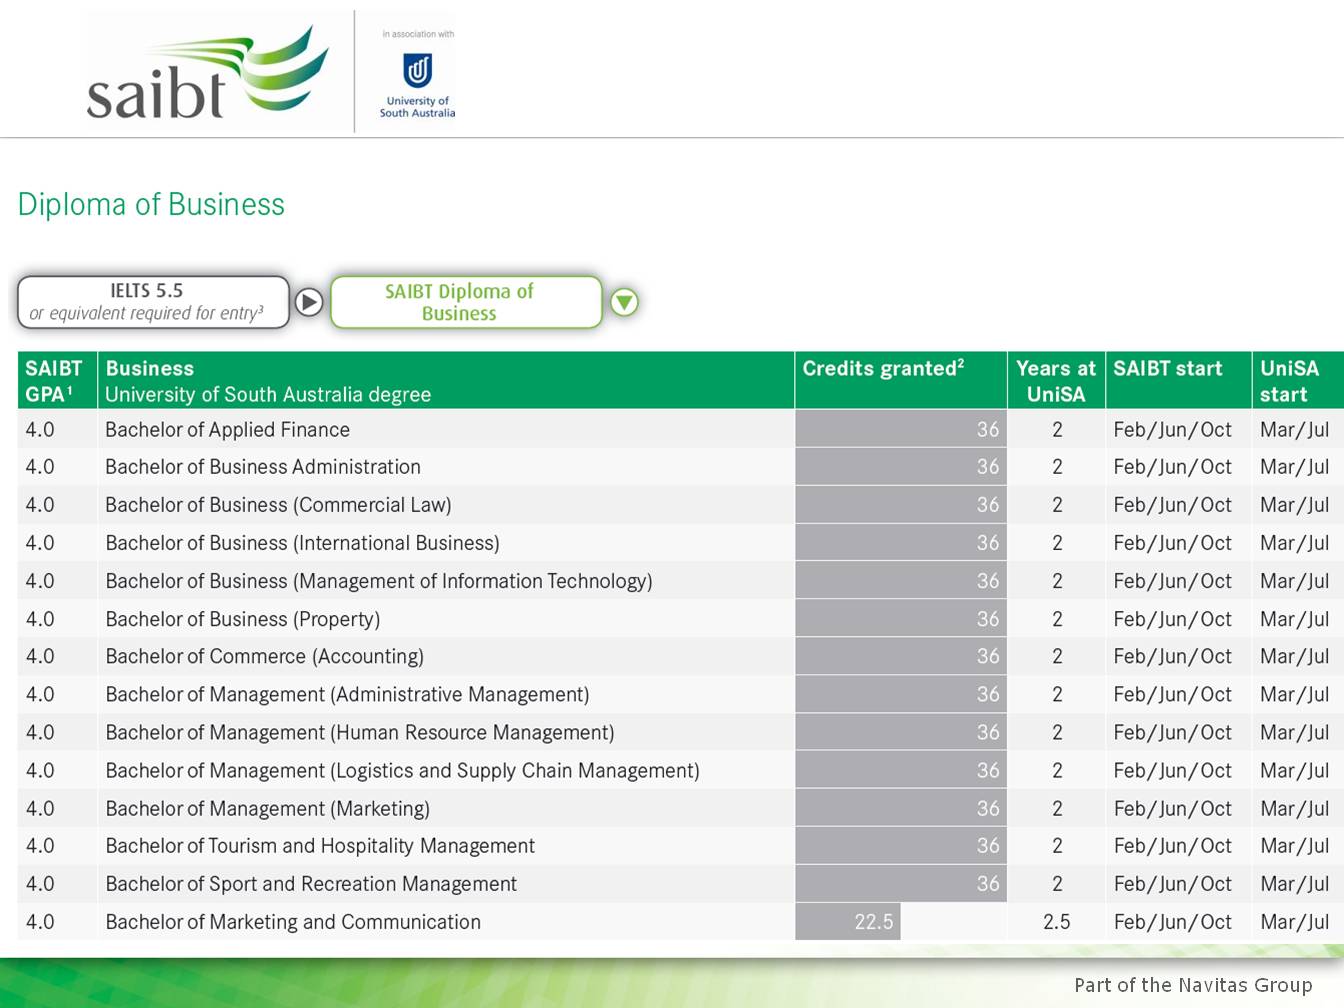Click the 36 credits bar for Applied Finance
Image resolution: width=1344 pixels, height=1008 pixels.
[x=901, y=430]
